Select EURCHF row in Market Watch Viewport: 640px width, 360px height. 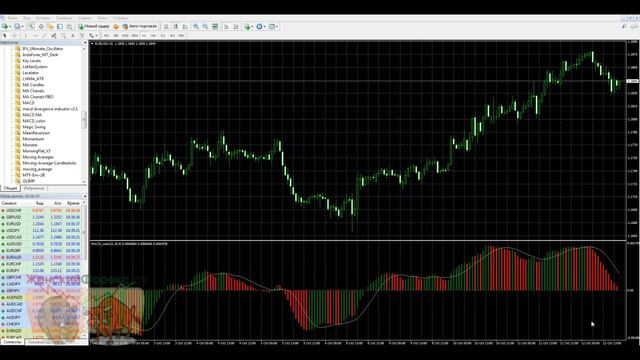point(41,264)
